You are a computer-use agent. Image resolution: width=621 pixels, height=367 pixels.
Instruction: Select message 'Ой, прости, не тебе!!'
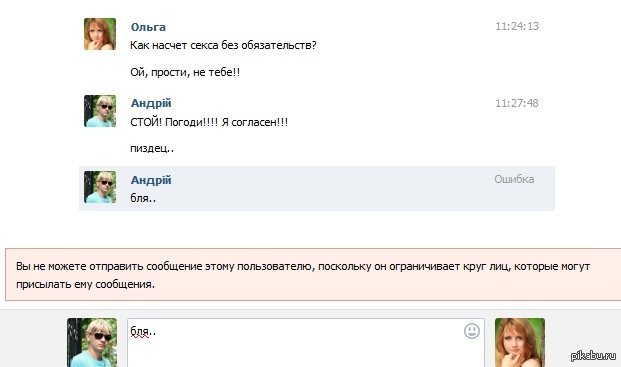pos(185,72)
